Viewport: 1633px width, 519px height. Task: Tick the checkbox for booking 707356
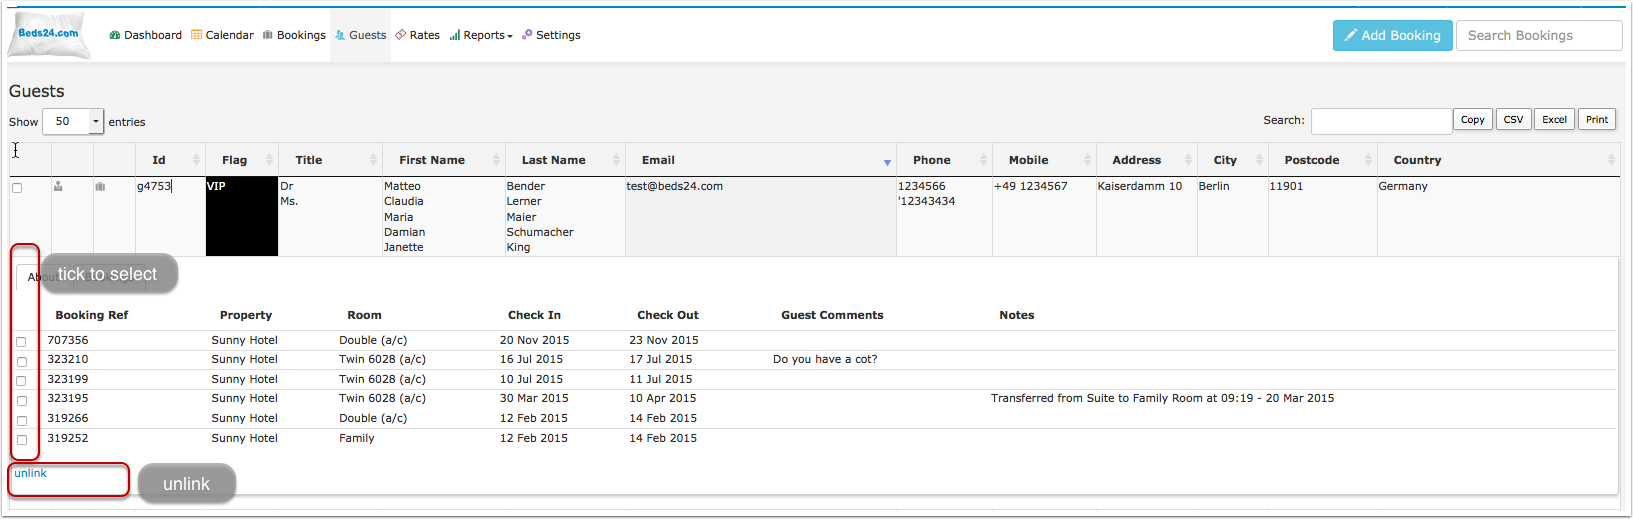21,342
